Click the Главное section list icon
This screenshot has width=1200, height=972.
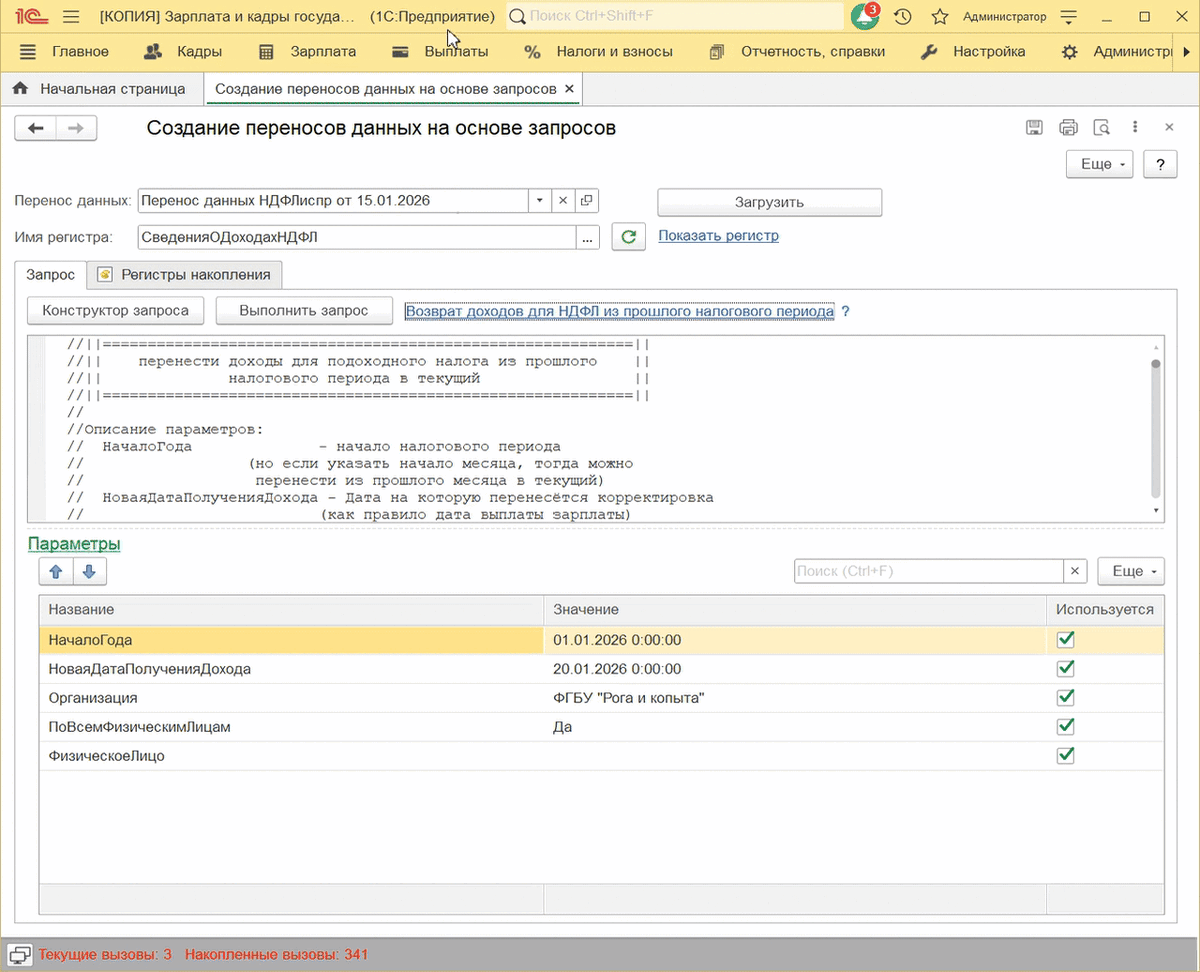(28, 52)
